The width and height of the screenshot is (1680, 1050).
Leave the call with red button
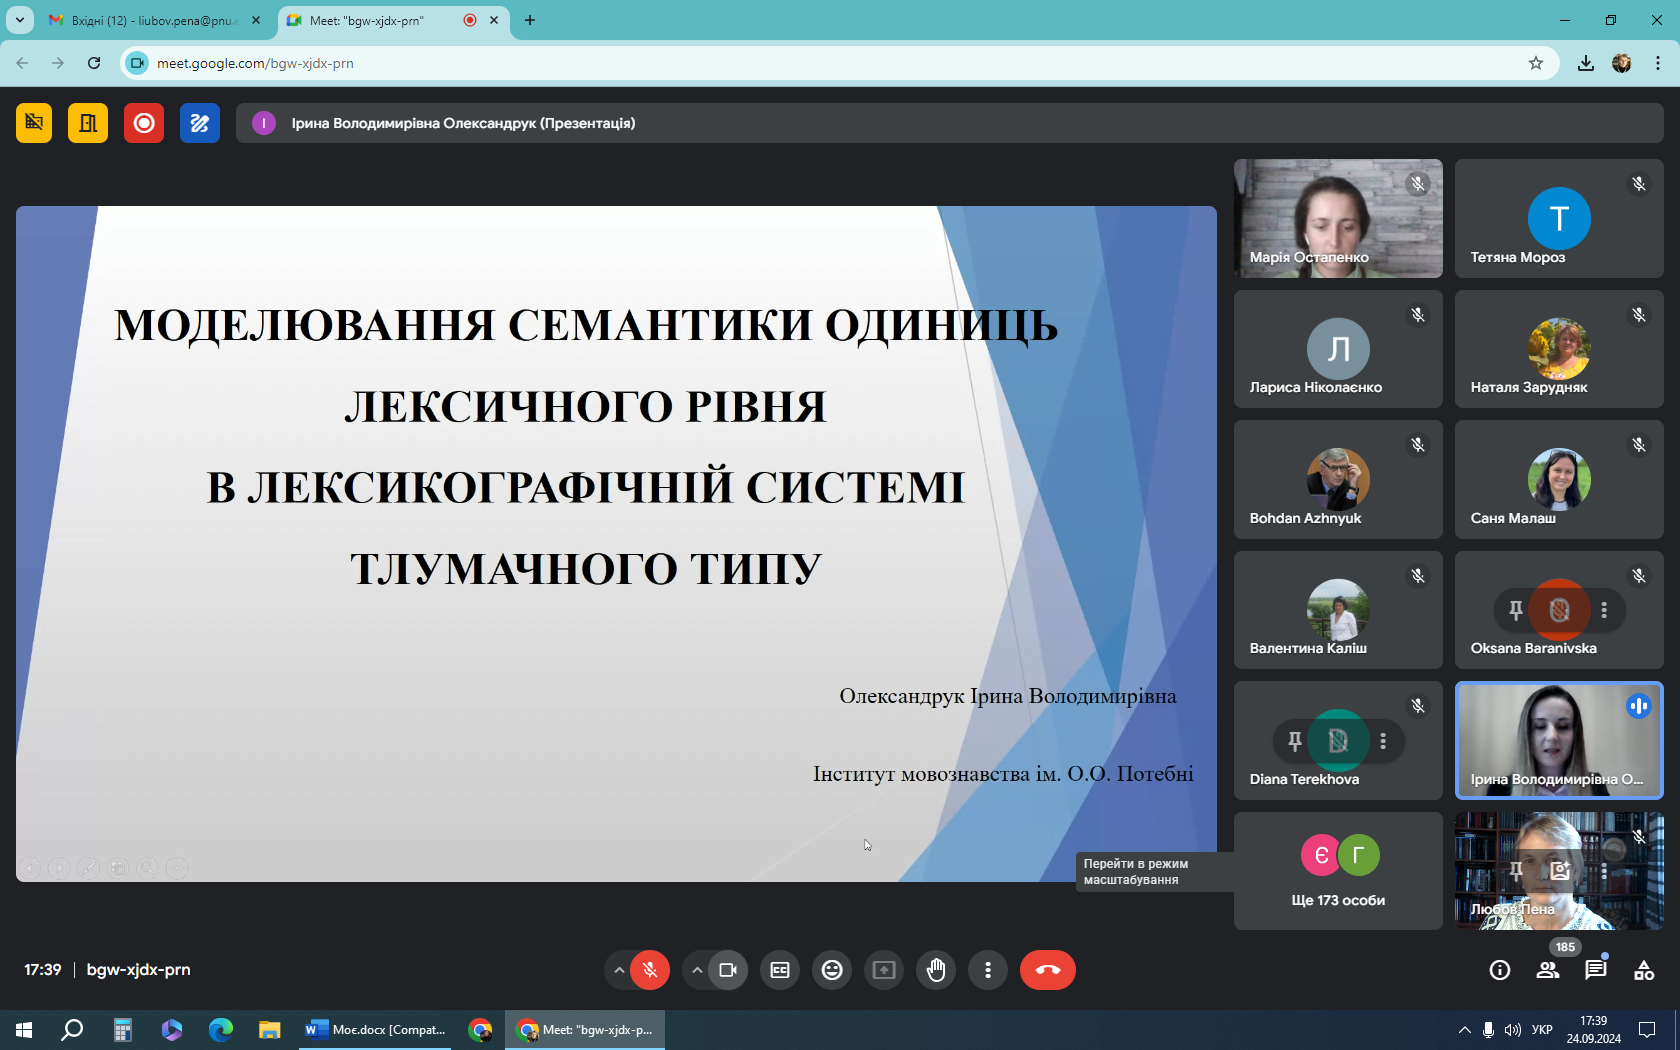1047,970
